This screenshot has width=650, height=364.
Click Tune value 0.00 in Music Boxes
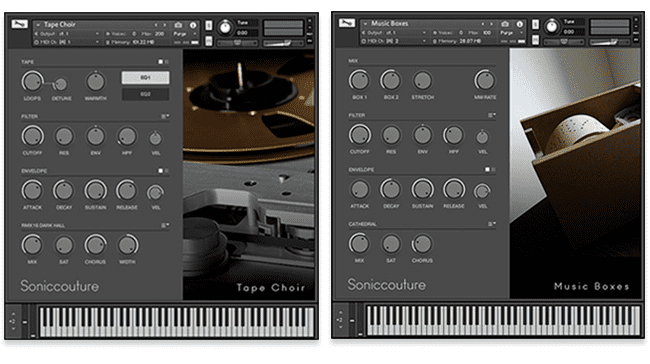point(569,32)
